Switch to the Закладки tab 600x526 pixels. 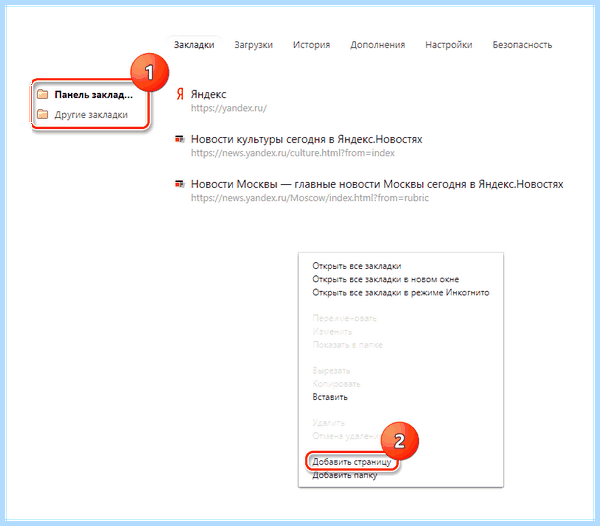(194, 45)
